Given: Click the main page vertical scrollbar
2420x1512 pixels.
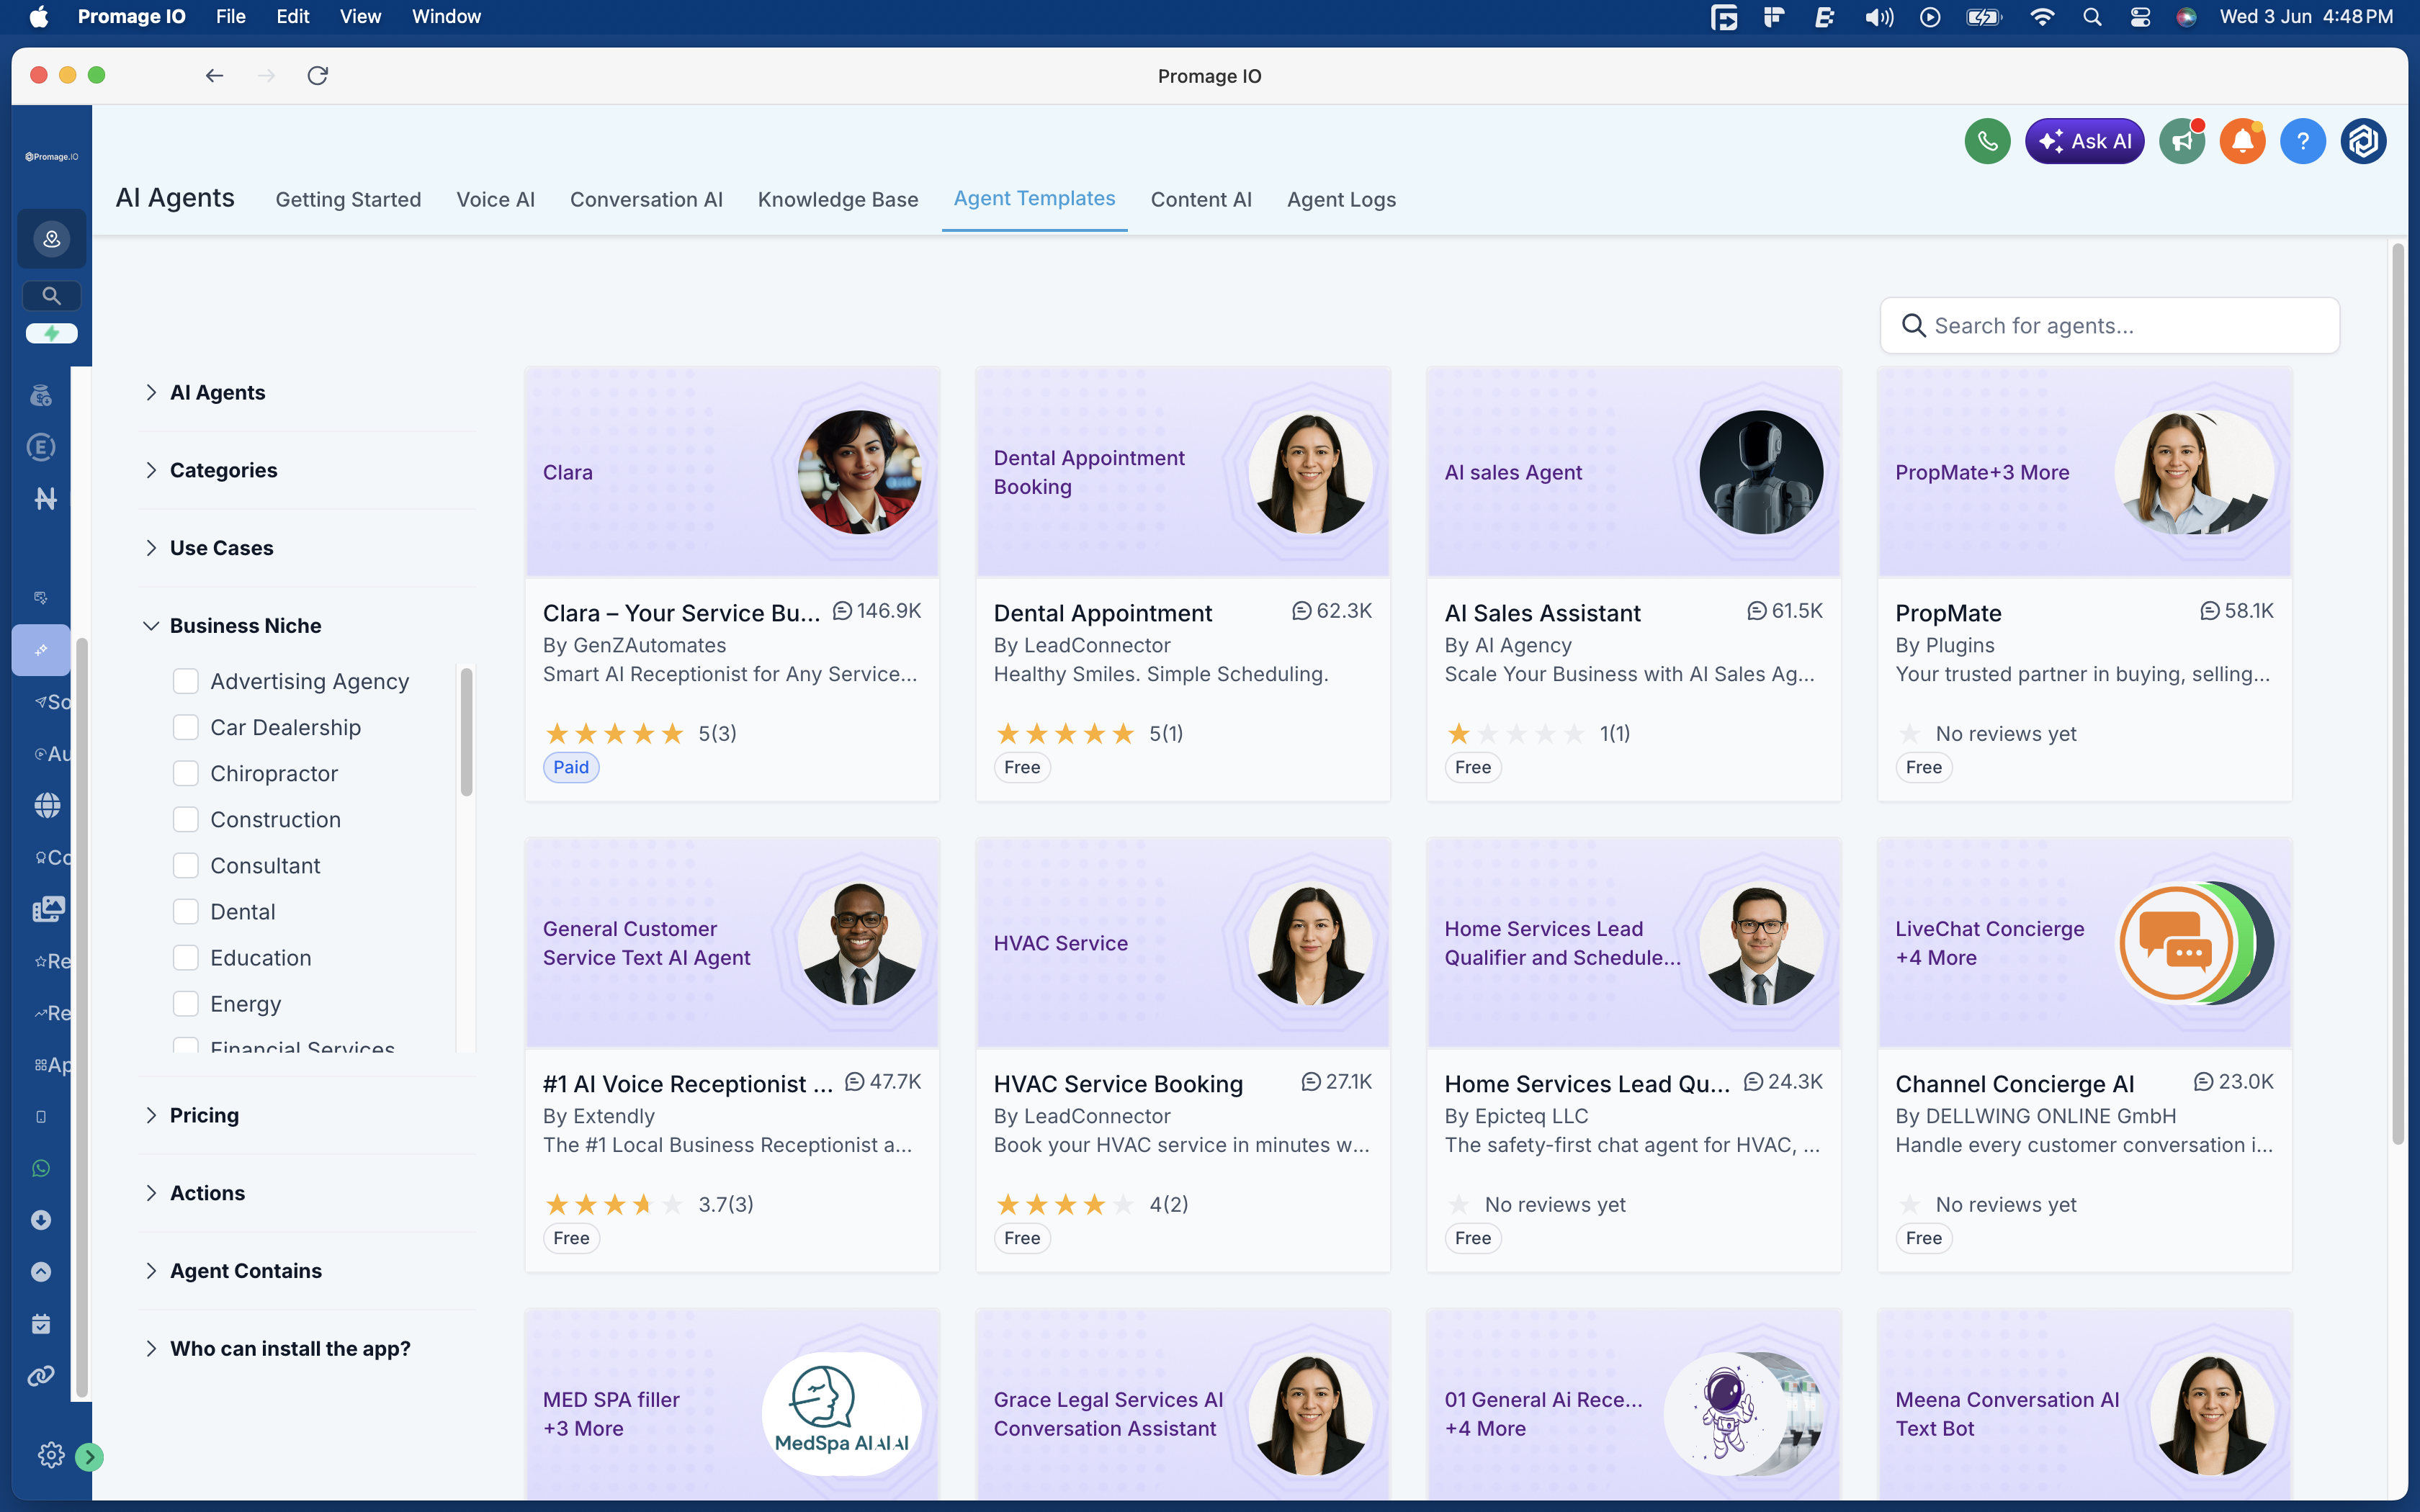Looking at the screenshot, I should (2397, 695).
